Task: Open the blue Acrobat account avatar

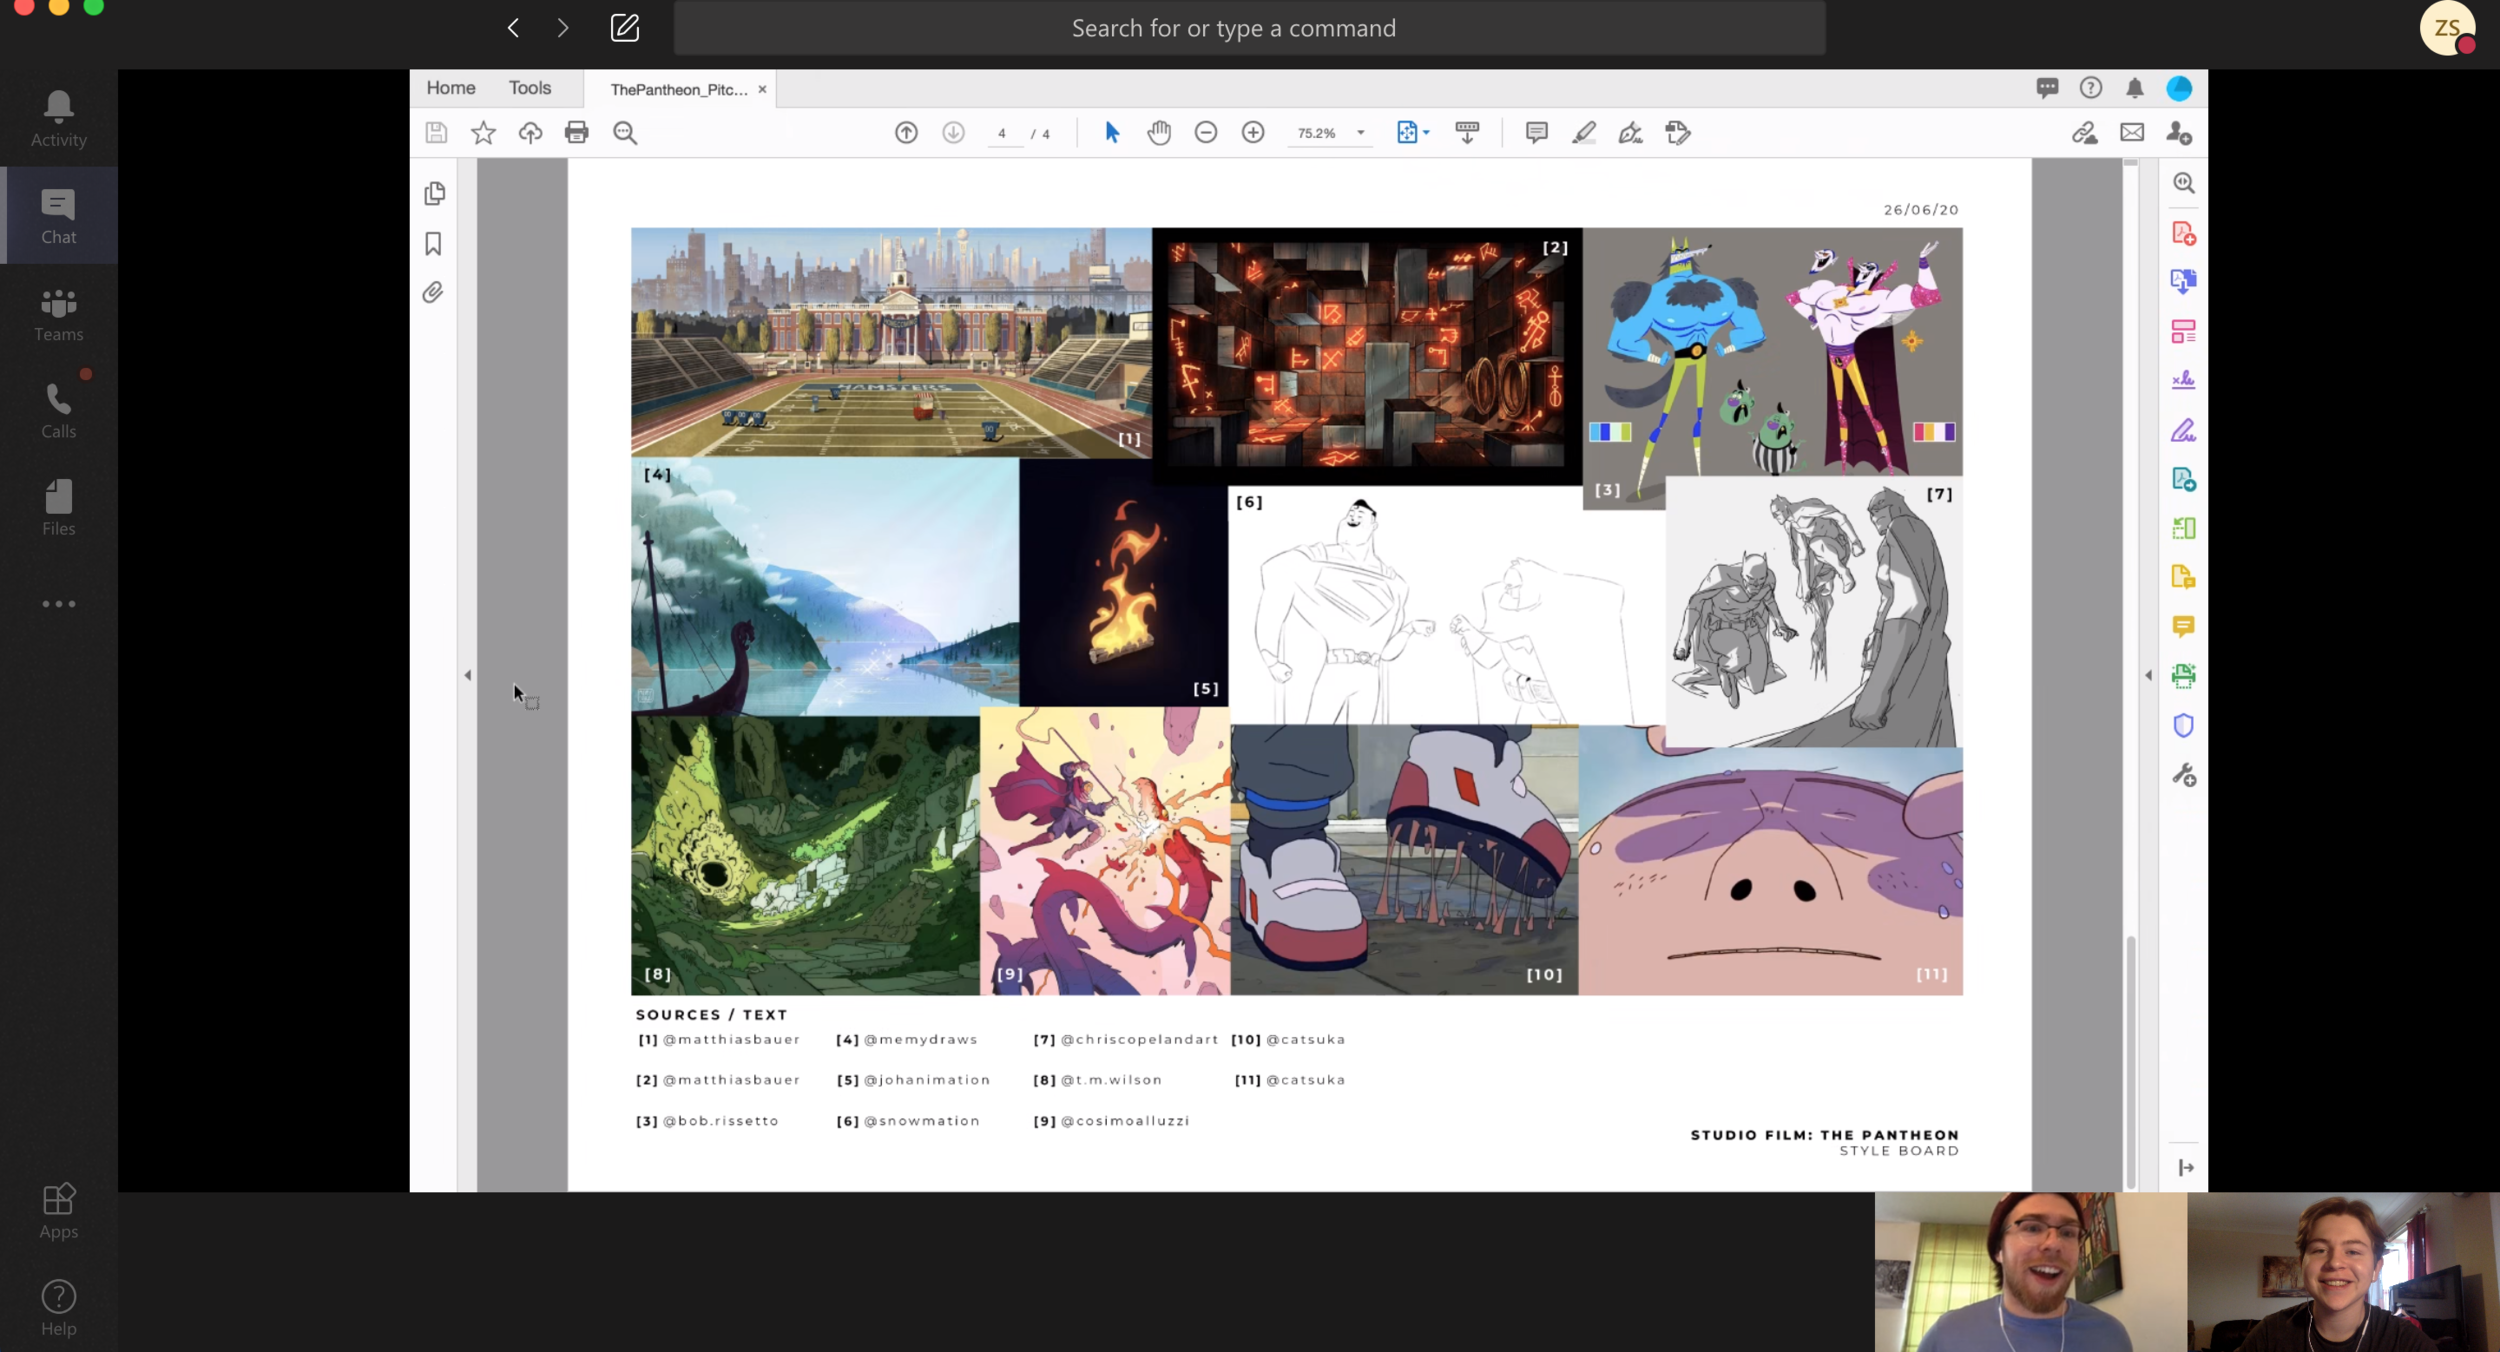Action: click(x=2179, y=88)
